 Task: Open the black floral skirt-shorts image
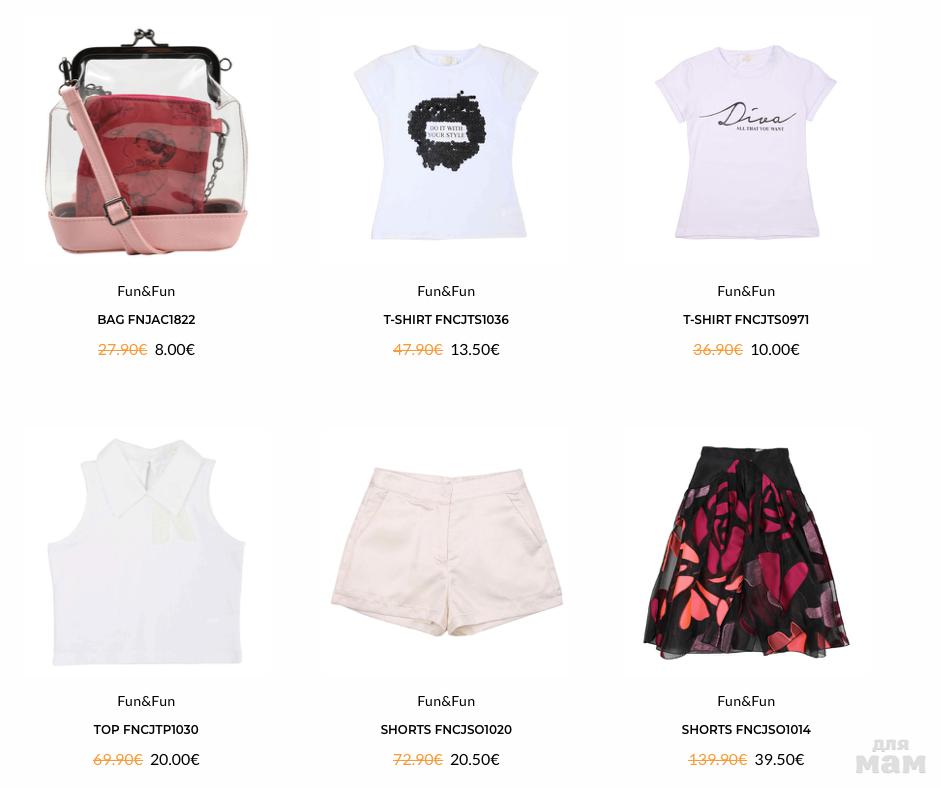tap(746, 552)
